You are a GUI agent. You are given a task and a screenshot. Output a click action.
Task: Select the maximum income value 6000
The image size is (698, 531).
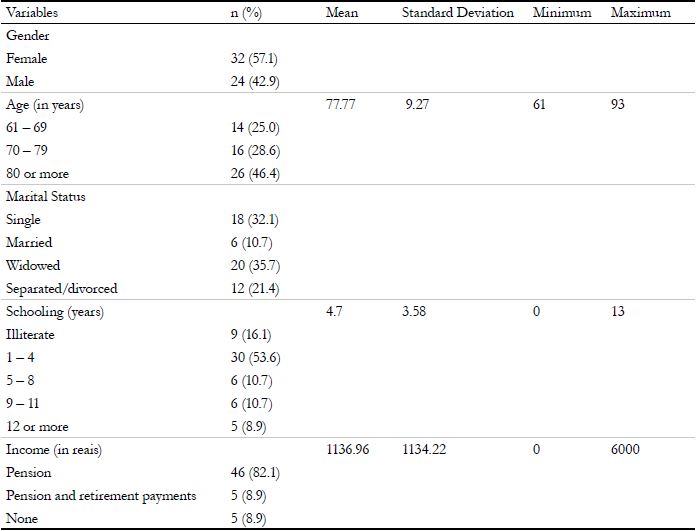[x=626, y=450]
